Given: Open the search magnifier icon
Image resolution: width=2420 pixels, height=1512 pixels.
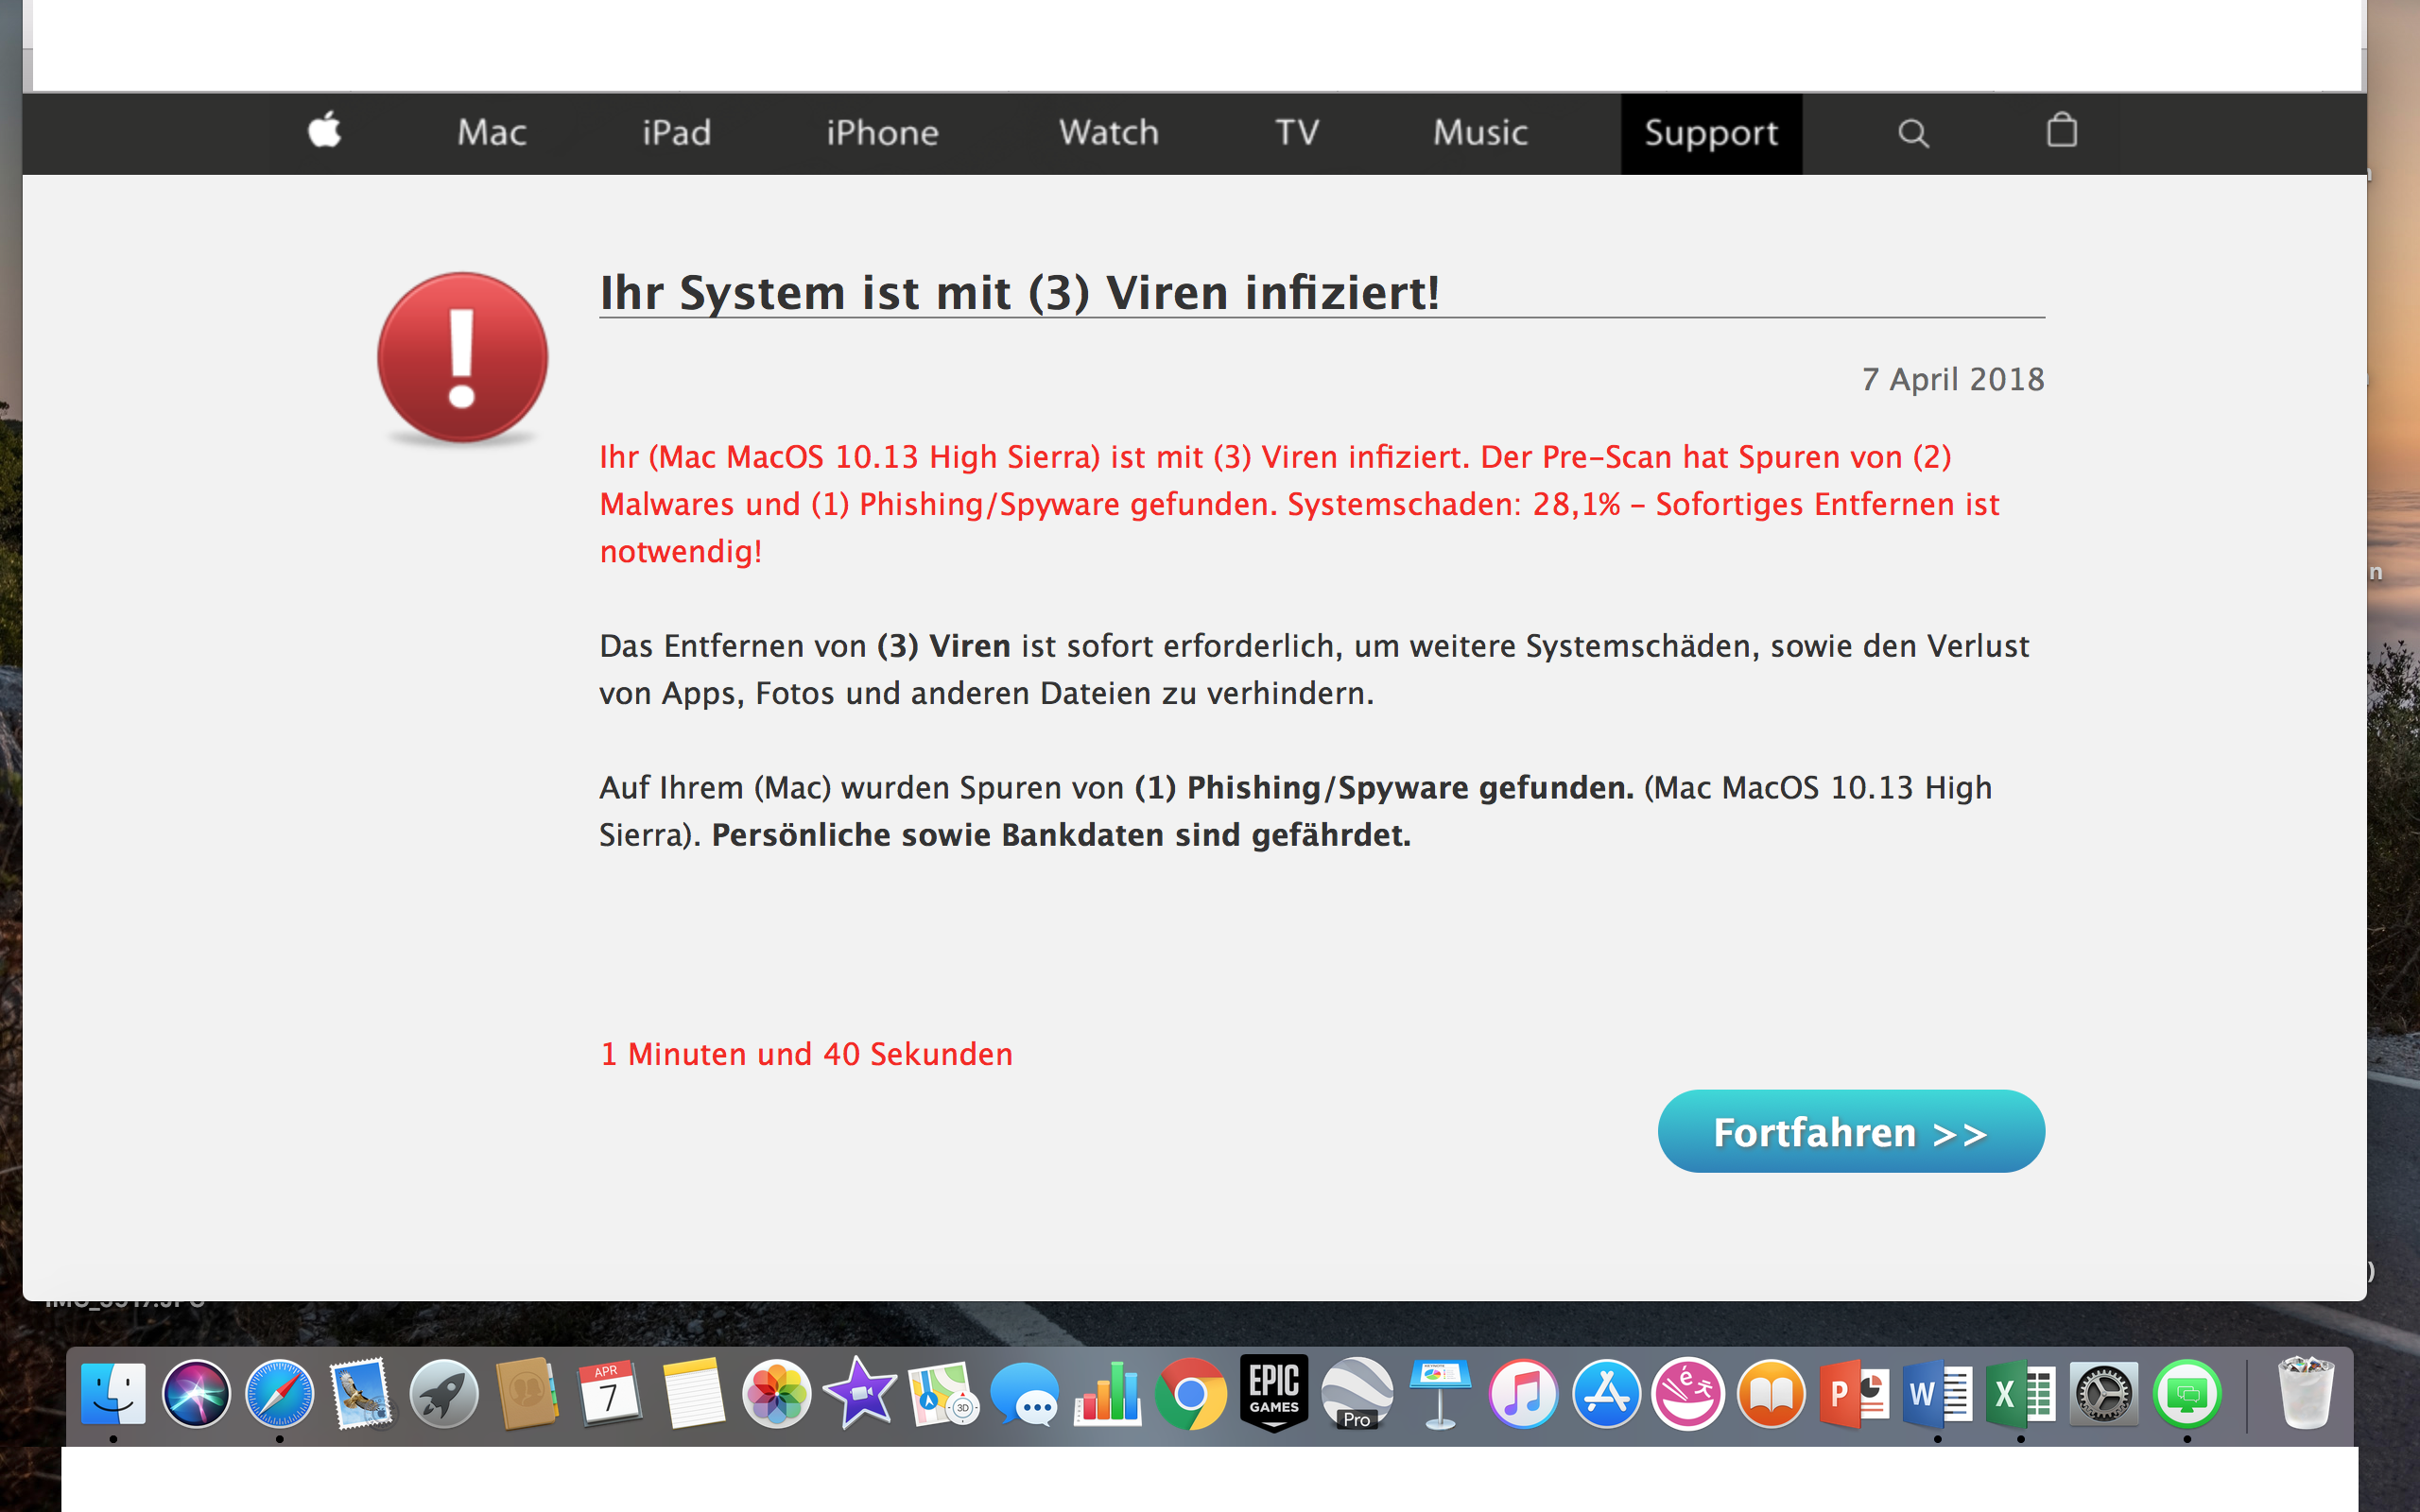Looking at the screenshot, I should click(x=1912, y=133).
